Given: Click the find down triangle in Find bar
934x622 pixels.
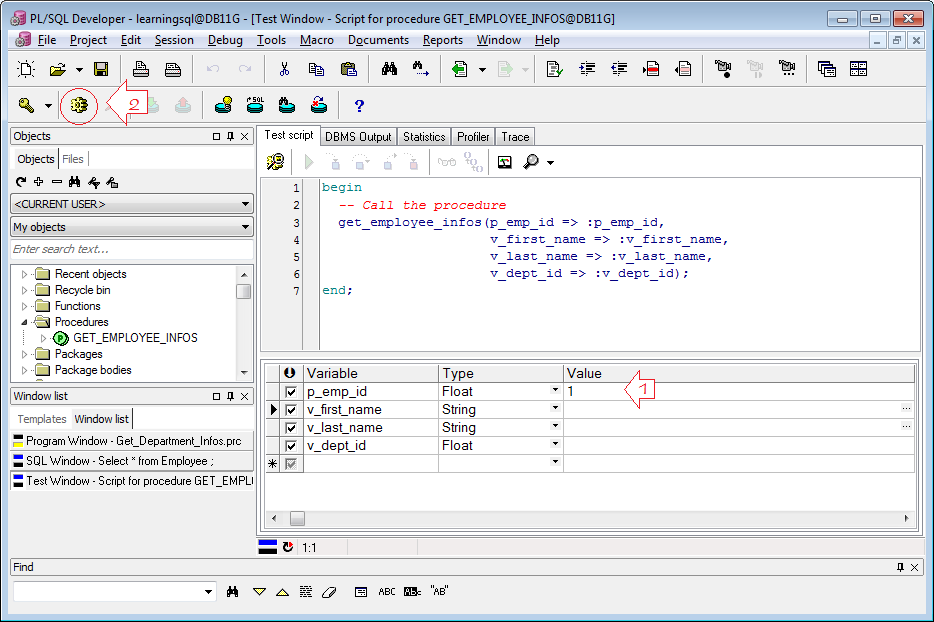Looking at the screenshot, I should (259, 592).
